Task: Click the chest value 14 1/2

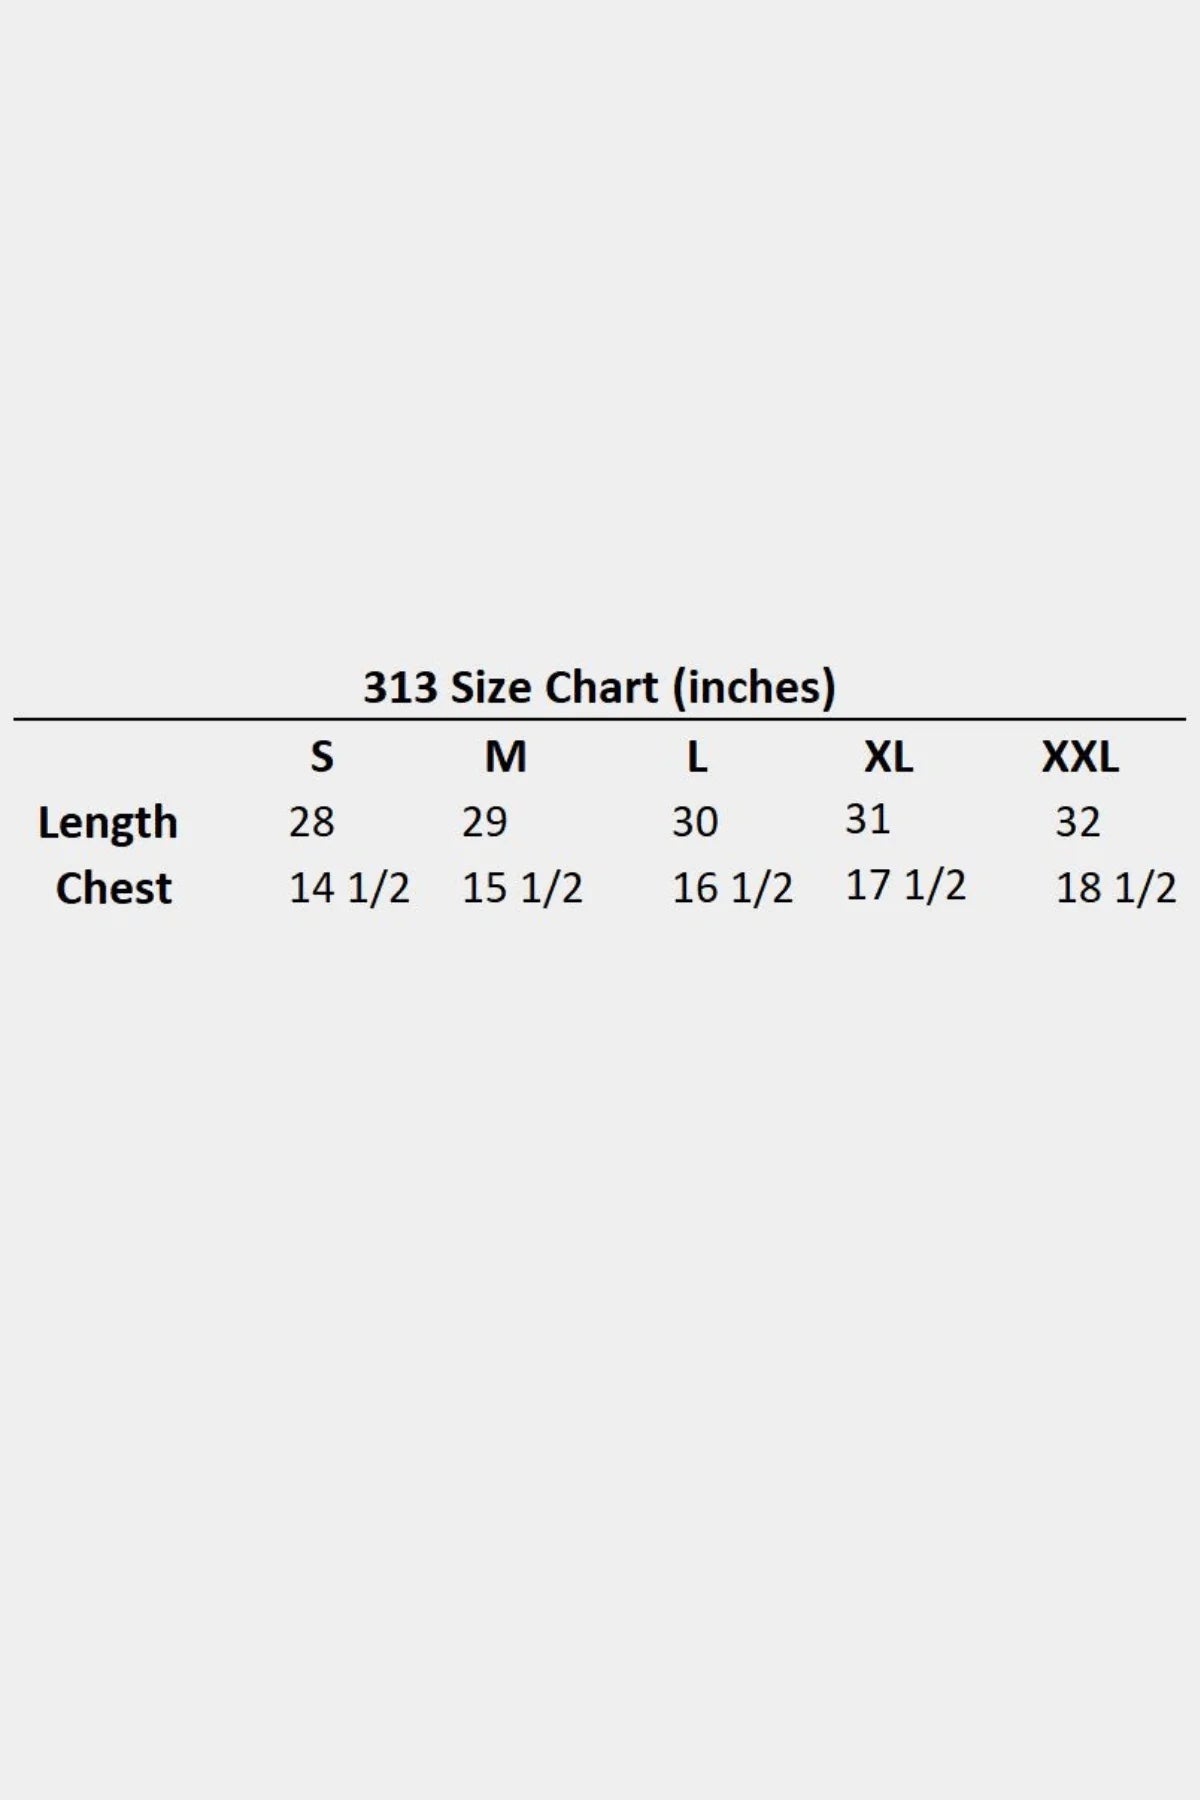Action: [x=349, y=888]
